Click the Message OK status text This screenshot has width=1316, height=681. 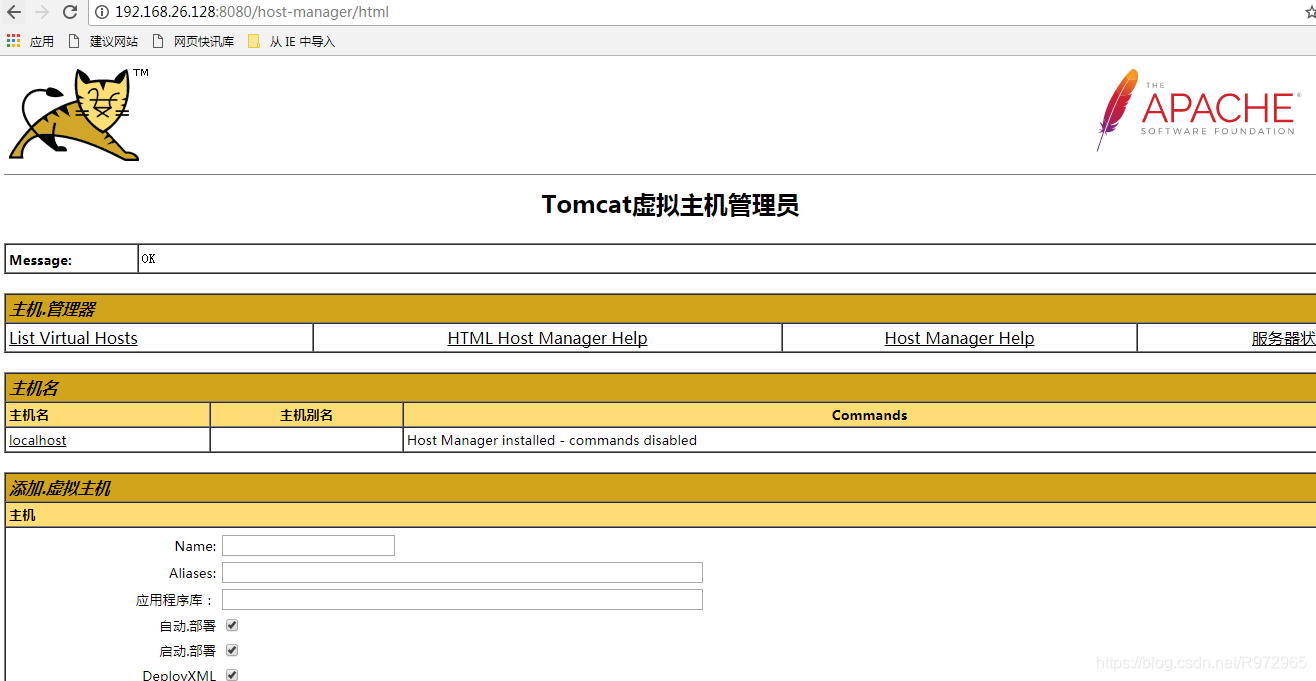[148, 259]
